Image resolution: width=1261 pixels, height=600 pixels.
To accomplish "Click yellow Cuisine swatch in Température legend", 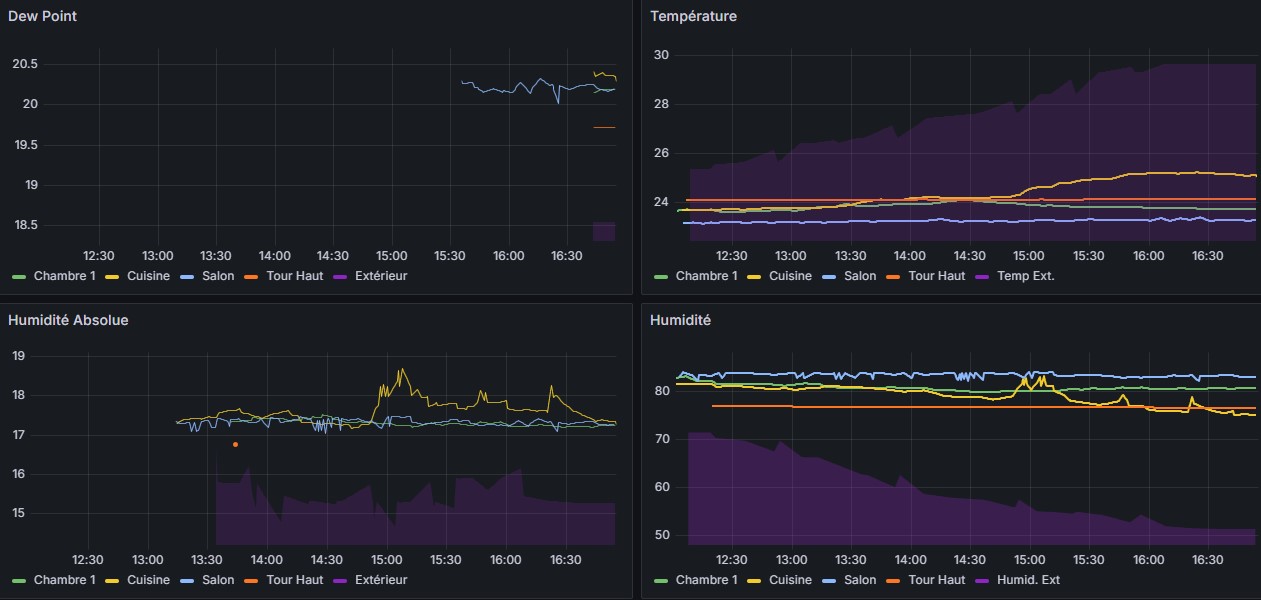I will pos(756,275).
